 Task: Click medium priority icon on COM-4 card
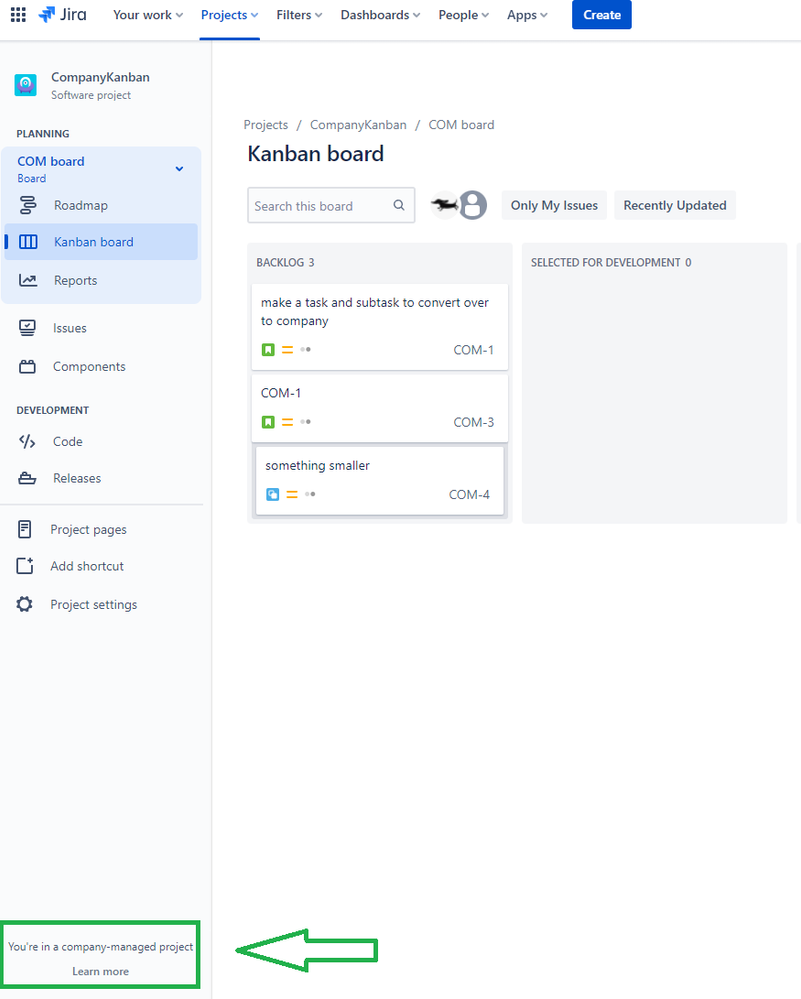tap(292, 494)
